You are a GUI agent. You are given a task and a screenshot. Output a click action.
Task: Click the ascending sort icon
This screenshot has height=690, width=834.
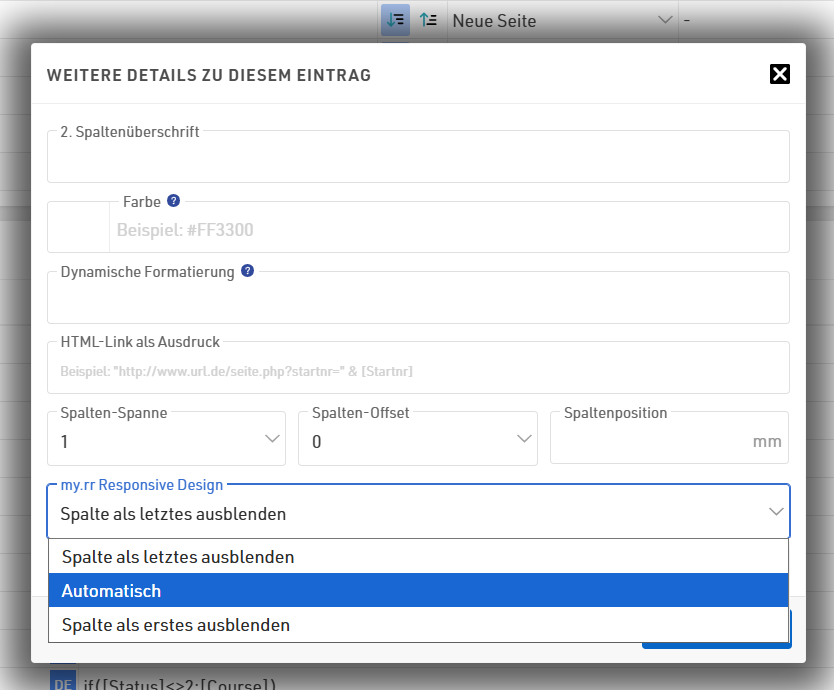(428, 20)
